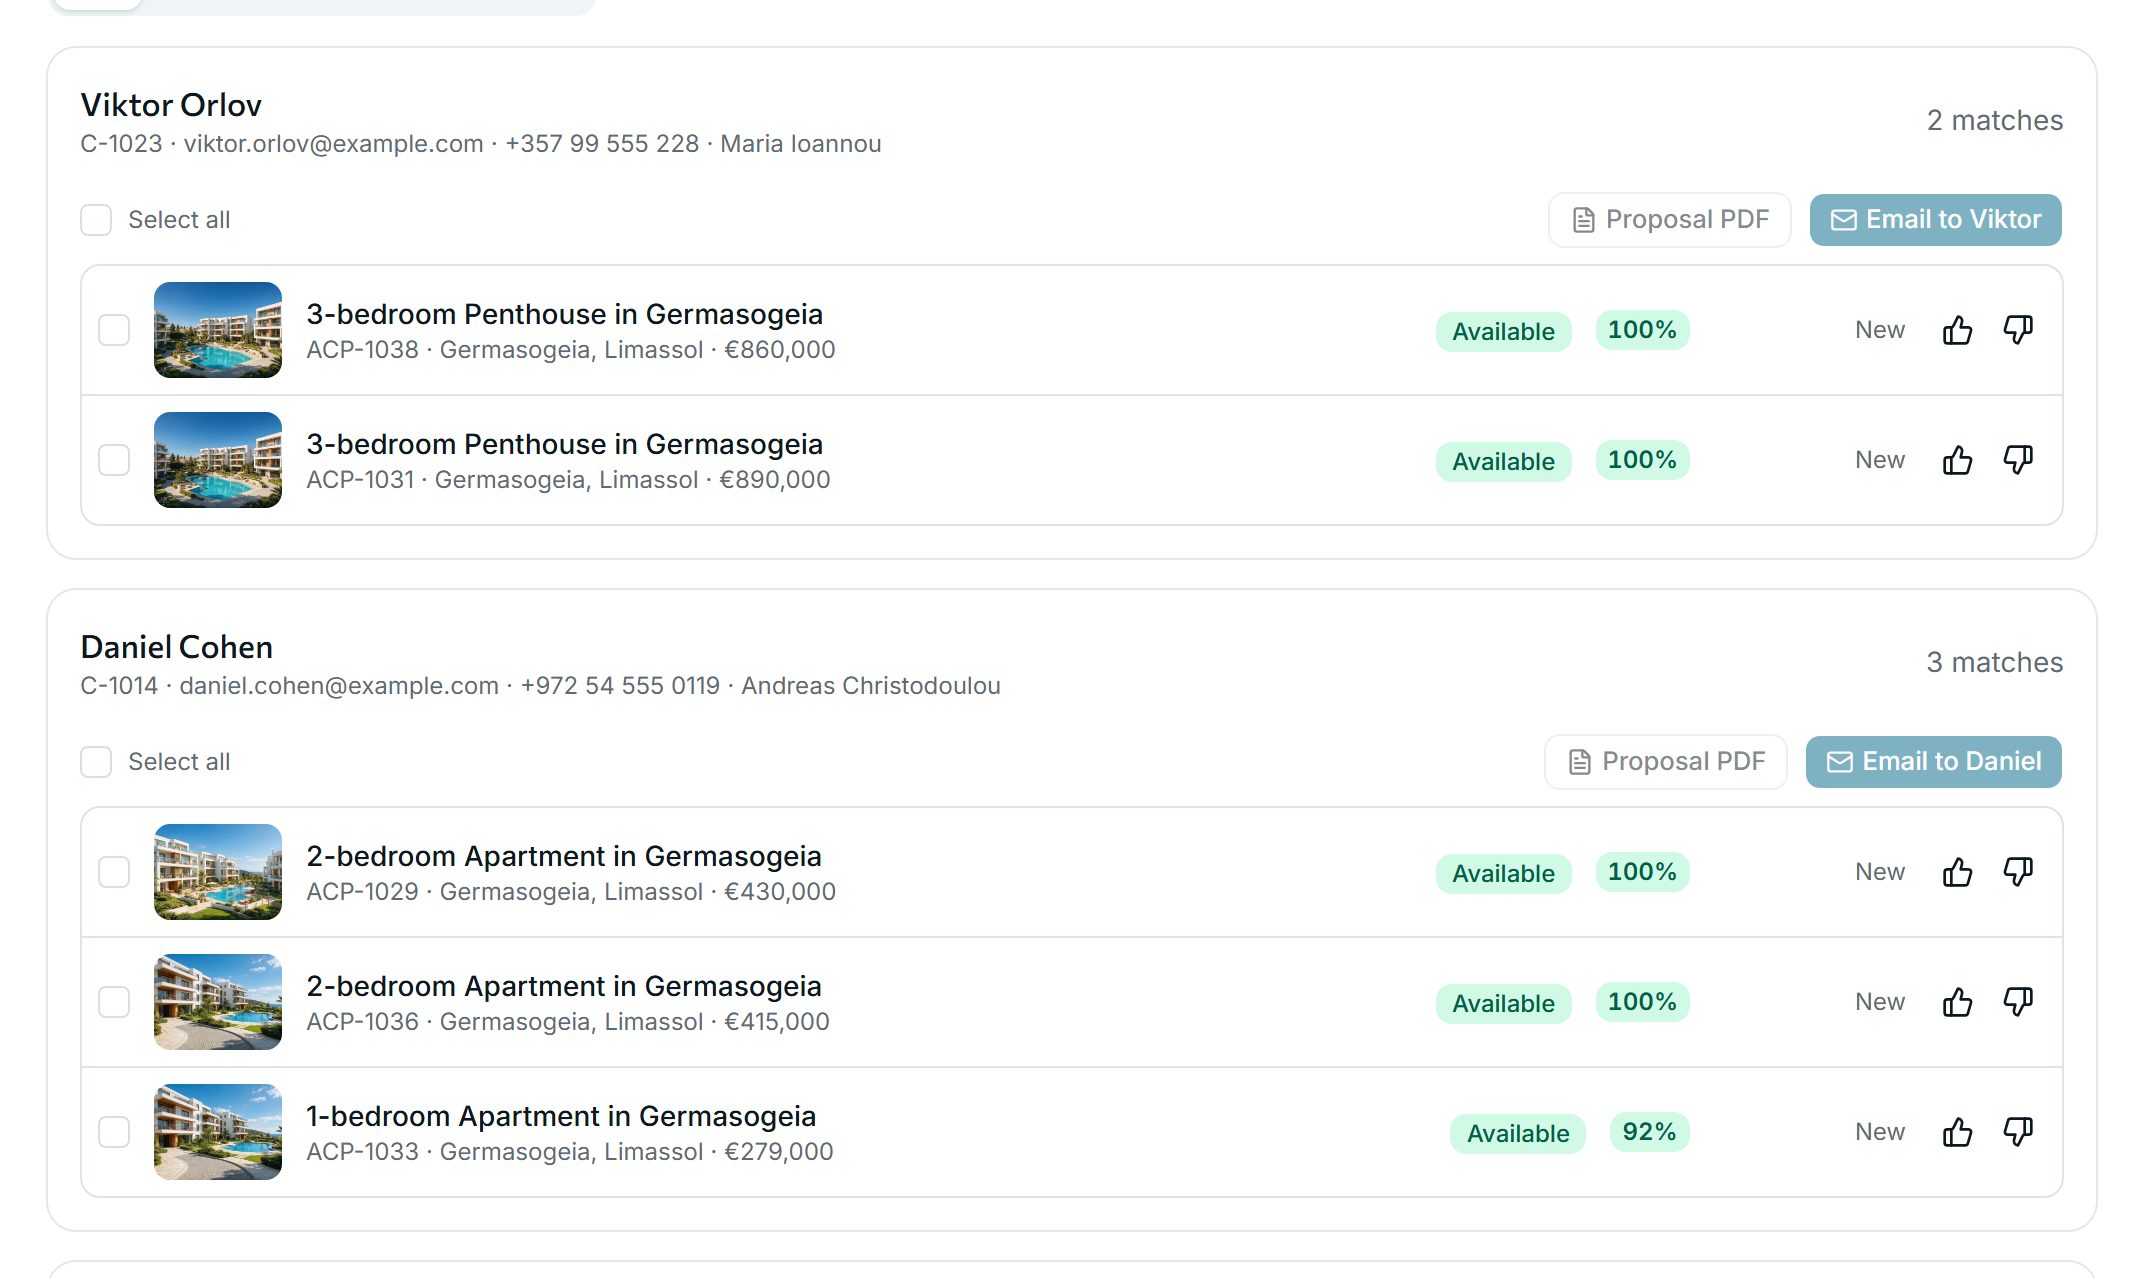This screenshot has height=1278, width=2144.
Task: Like the ACP-1036 apartment listing
Action: click(1957, 1002)
